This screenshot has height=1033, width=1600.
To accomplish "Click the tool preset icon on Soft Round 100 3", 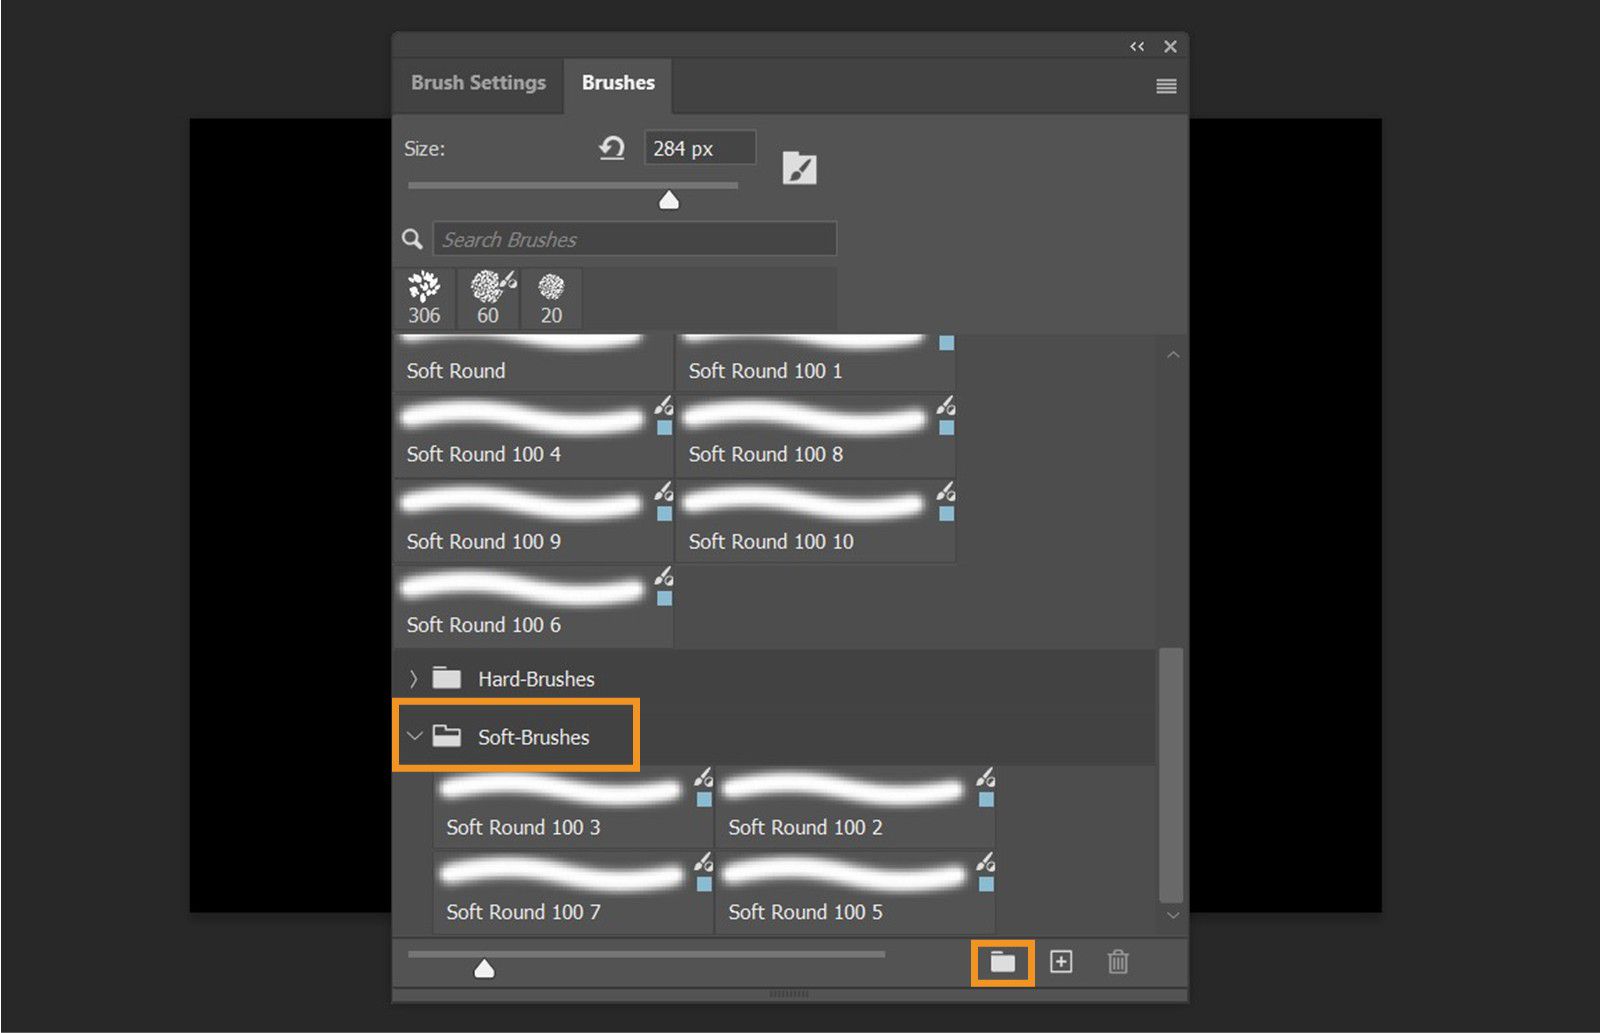I will pos(704,777).
